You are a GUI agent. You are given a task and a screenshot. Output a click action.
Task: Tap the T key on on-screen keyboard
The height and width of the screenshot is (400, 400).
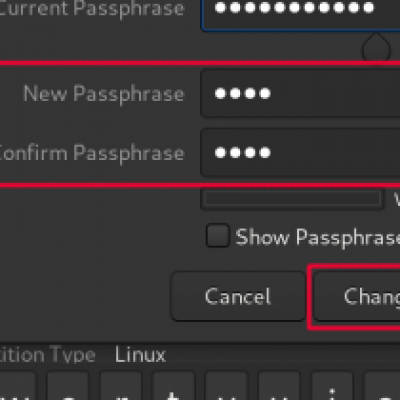point(174,386)
